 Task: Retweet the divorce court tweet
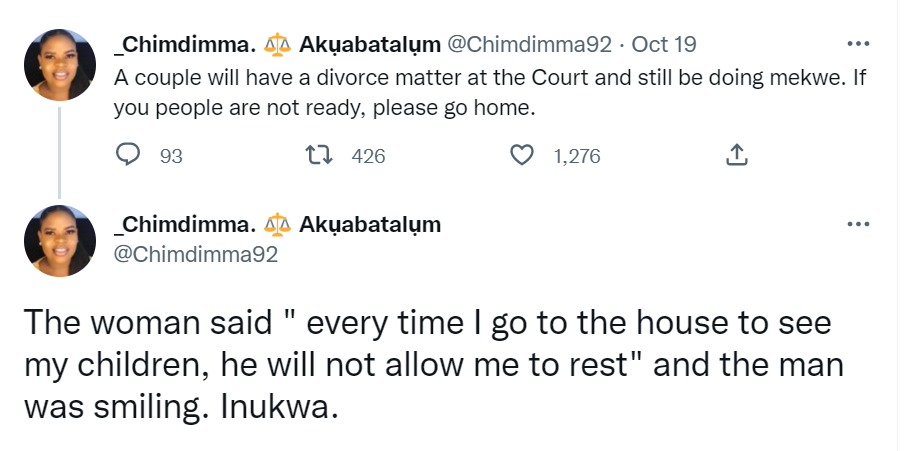pos(324,155)
